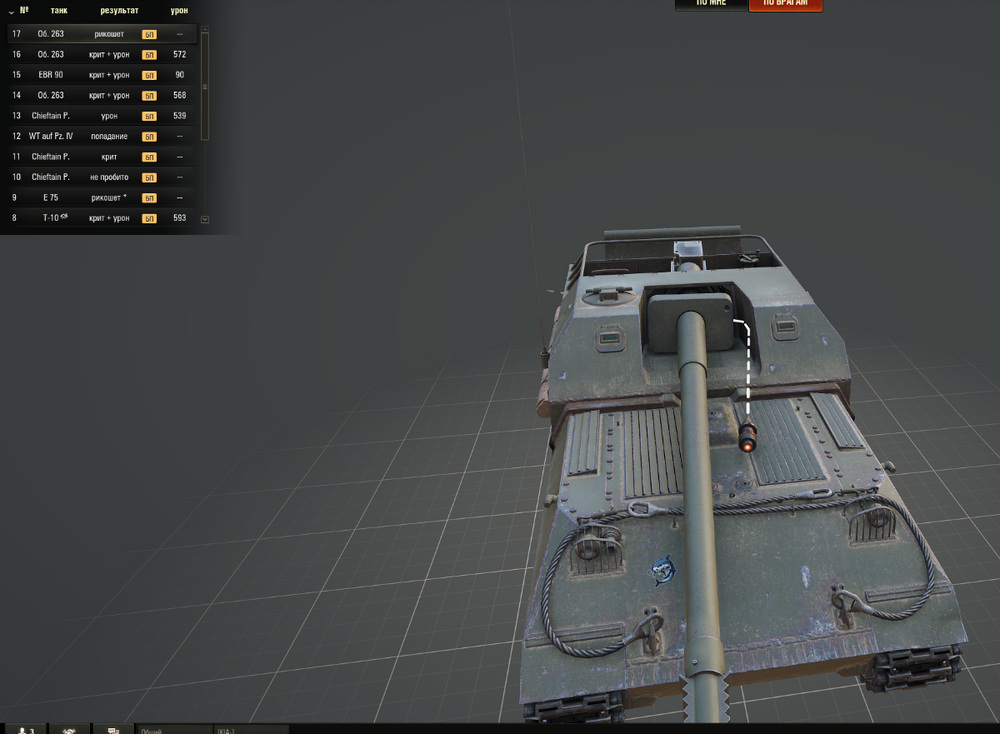
Task: Click the БП badge in WT auf Pz. IV row
Action: click(x=149, y=136)
